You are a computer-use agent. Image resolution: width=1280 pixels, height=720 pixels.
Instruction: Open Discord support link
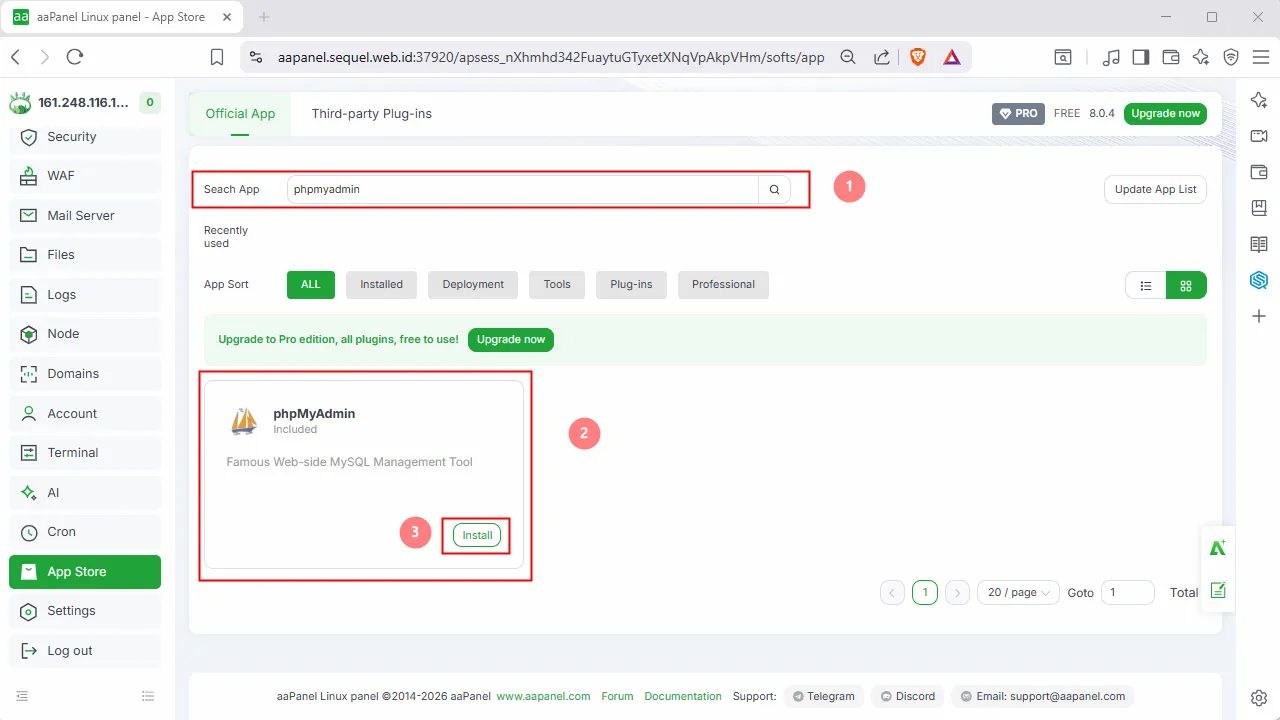pos(909,696)
